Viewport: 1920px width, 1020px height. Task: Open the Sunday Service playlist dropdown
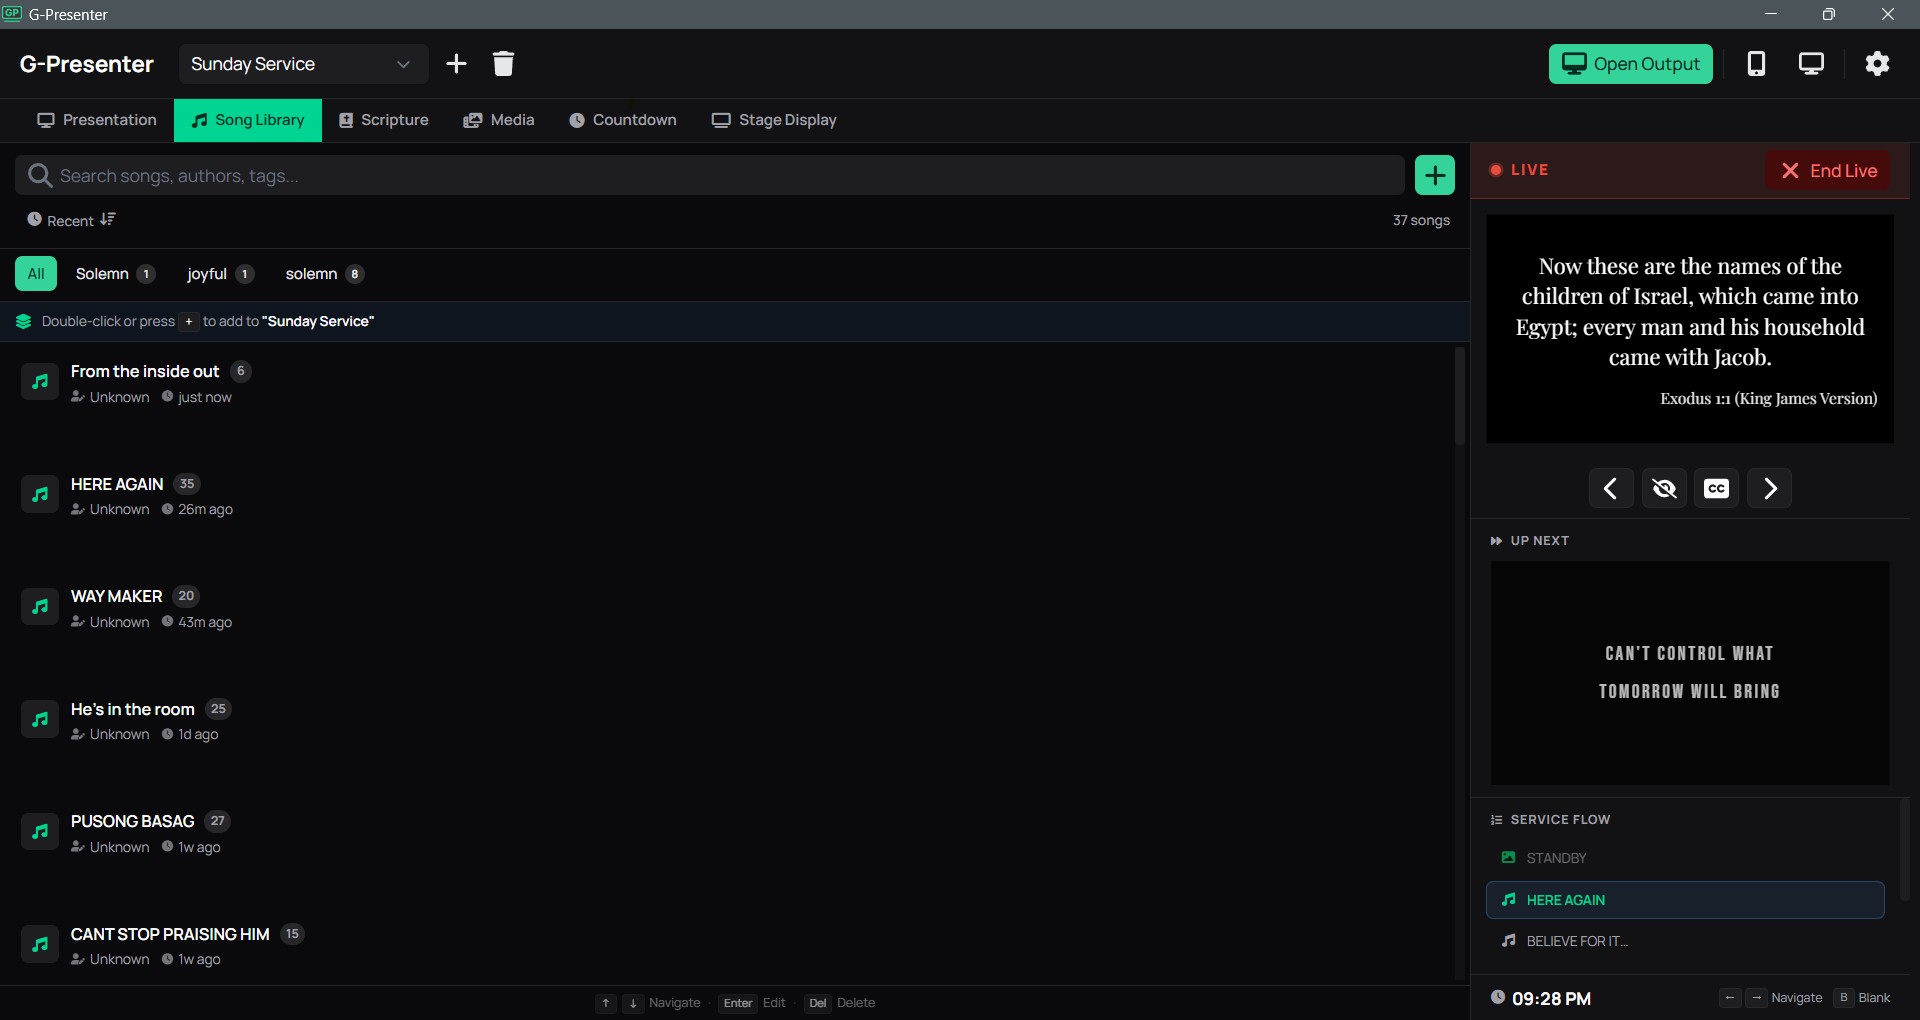pos(302,63)
